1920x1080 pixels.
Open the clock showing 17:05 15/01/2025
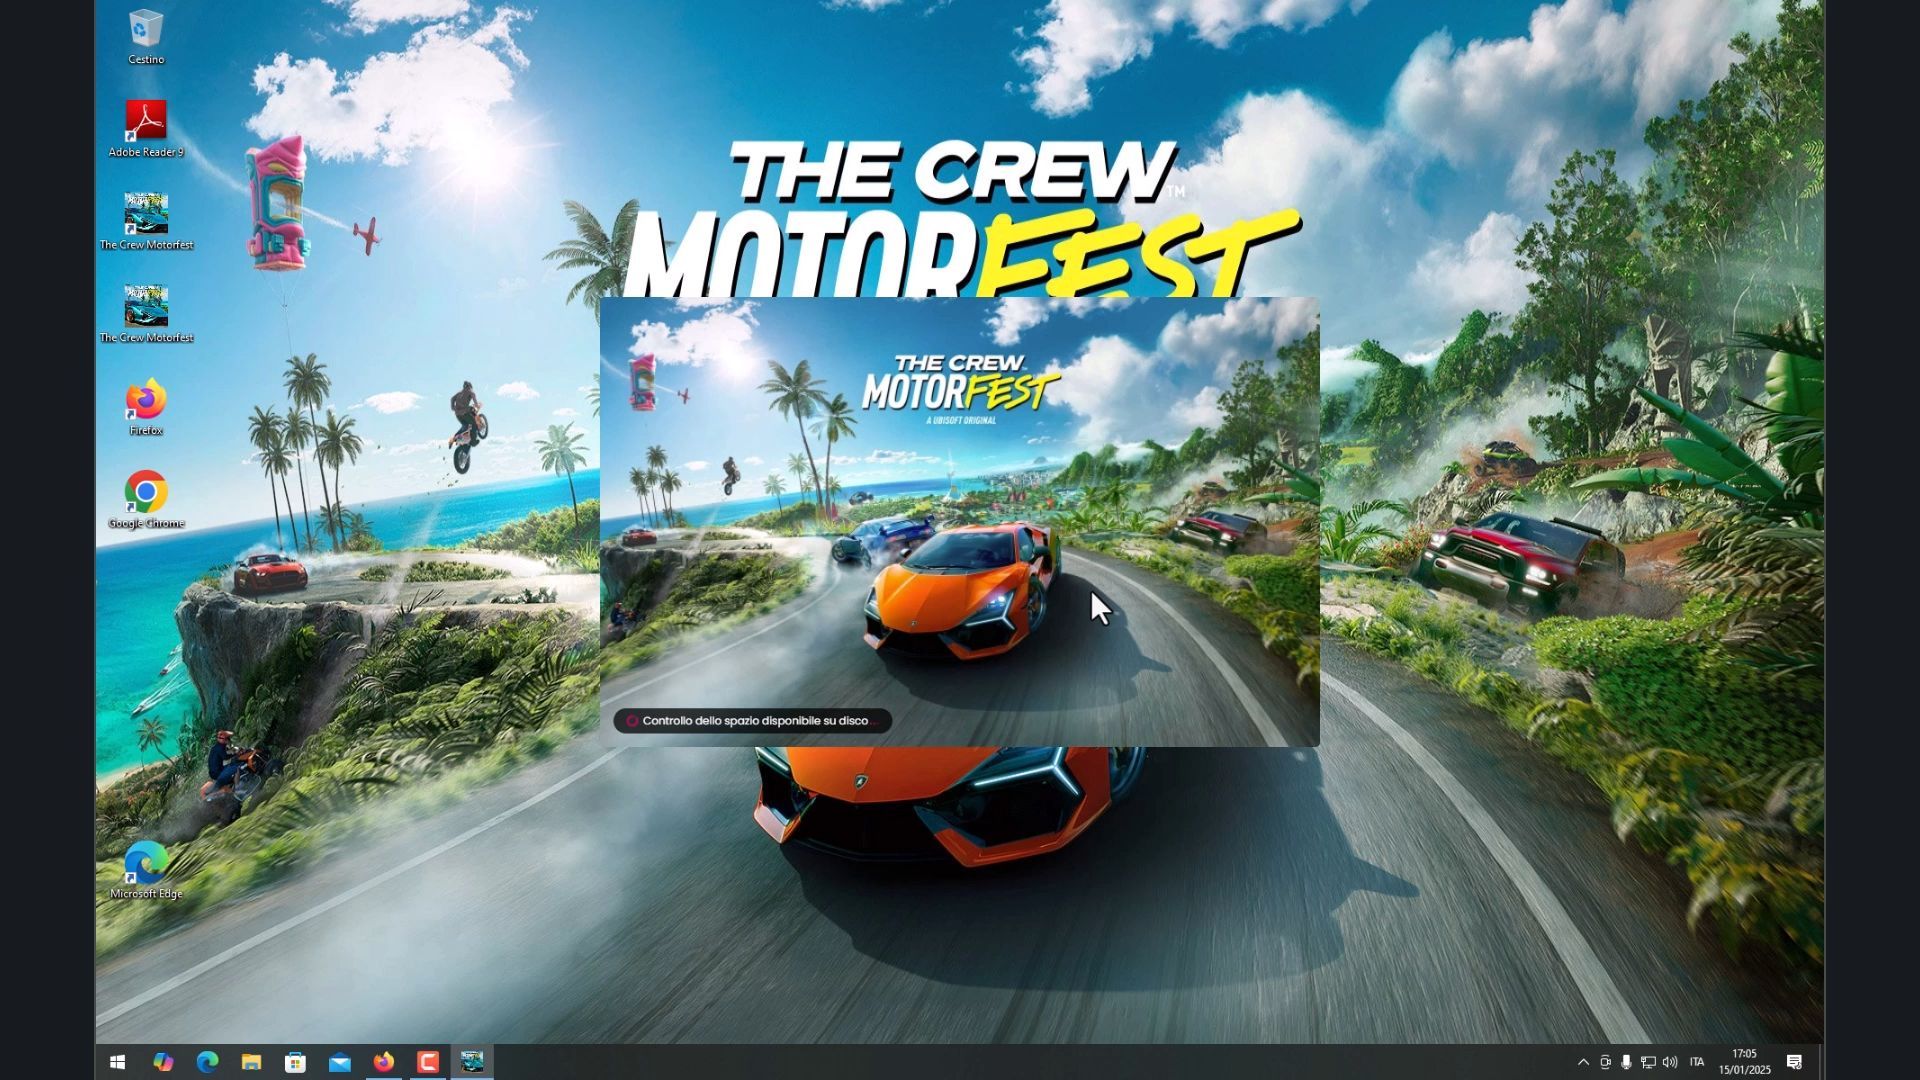(1745, 1062)
